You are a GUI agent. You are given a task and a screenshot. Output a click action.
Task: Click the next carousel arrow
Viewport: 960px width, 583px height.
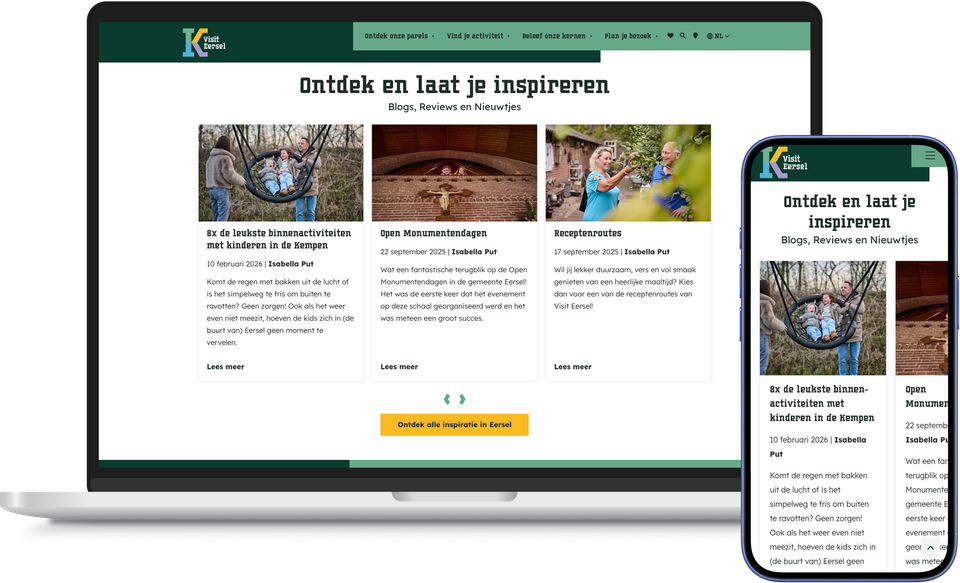(x=462, y=399)
